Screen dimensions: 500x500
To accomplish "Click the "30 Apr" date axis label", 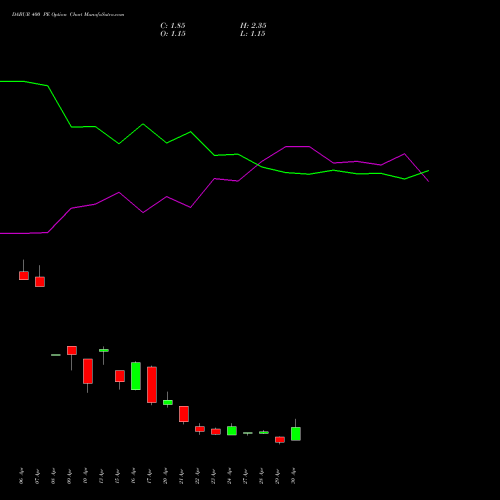I will tap(293, 476).
